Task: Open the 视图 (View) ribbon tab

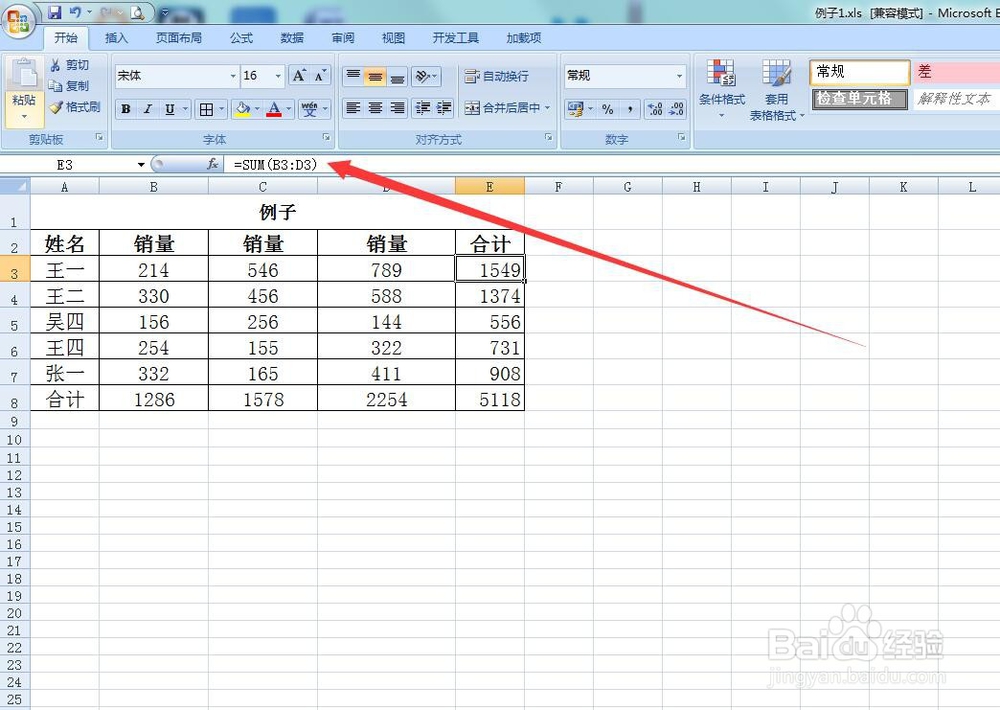Action: (392, 37)
